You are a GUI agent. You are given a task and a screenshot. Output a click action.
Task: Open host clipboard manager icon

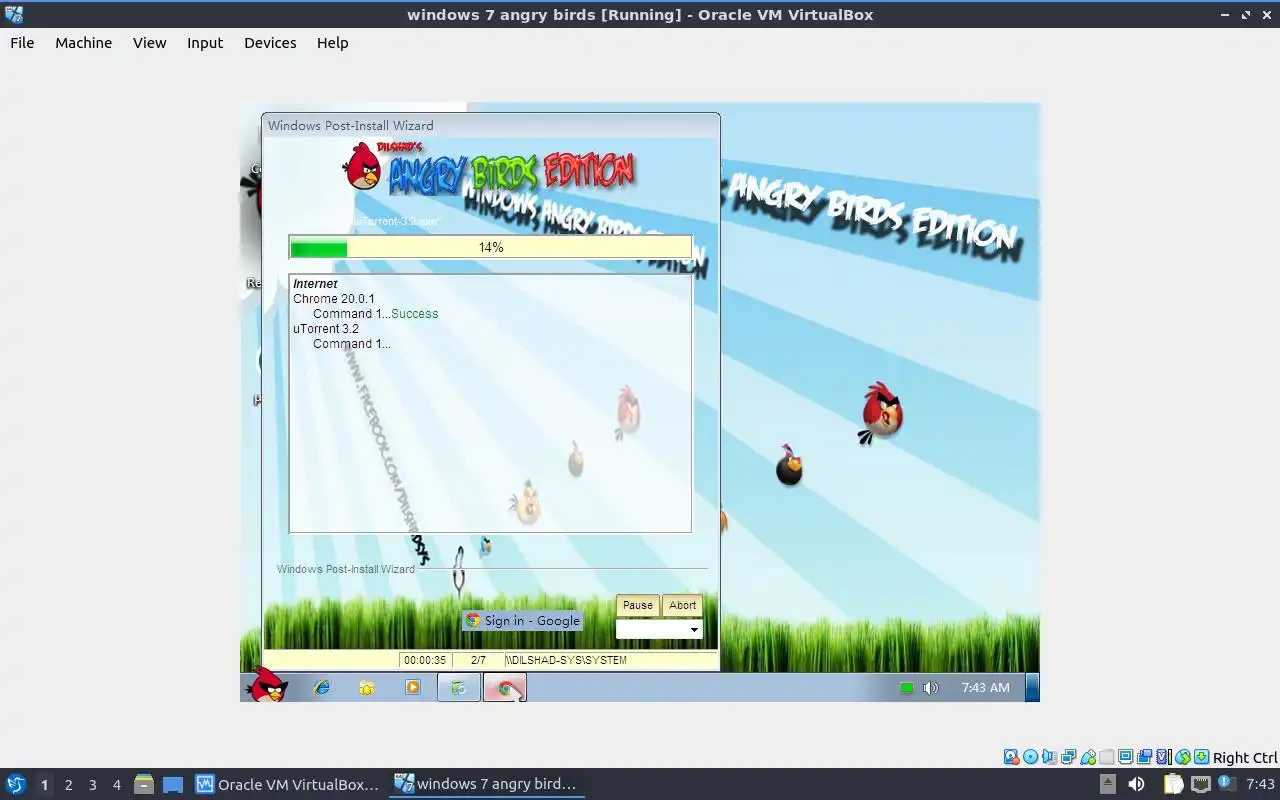[x=1173, y=785]
